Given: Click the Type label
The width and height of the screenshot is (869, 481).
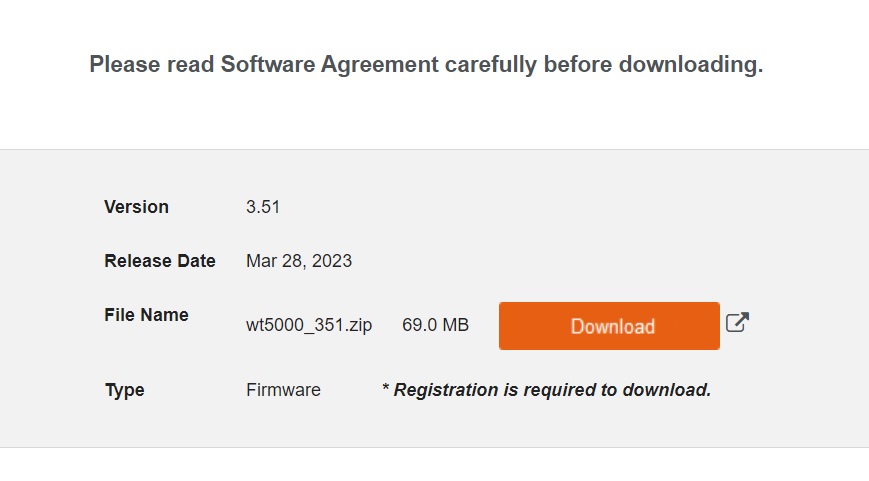Looking at the screenshot, I should [125, 390].
